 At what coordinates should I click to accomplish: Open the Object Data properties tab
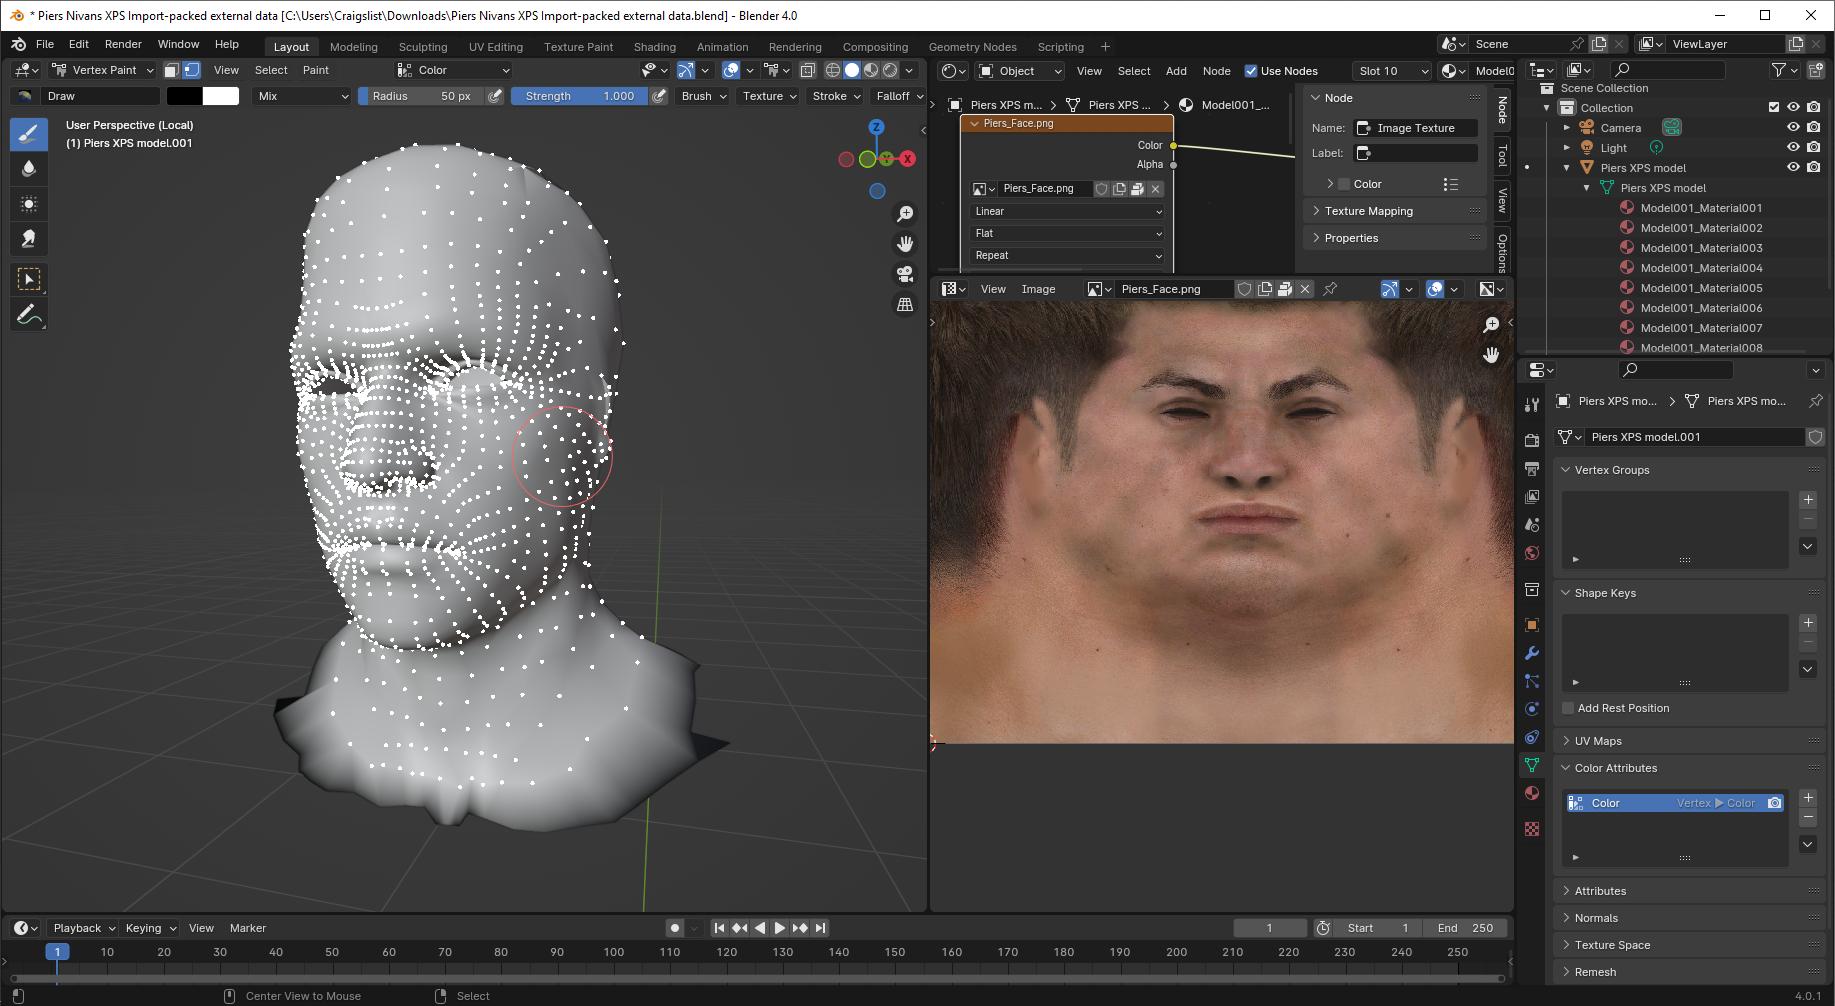tap(1531, 765)
